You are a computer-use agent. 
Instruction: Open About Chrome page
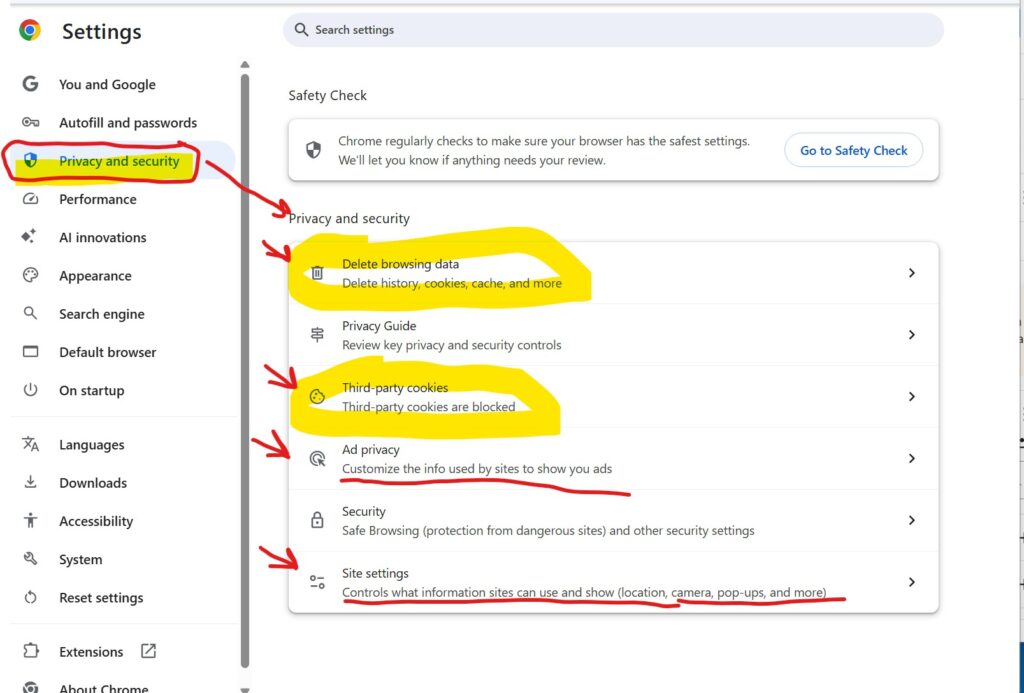click(103, 688)
